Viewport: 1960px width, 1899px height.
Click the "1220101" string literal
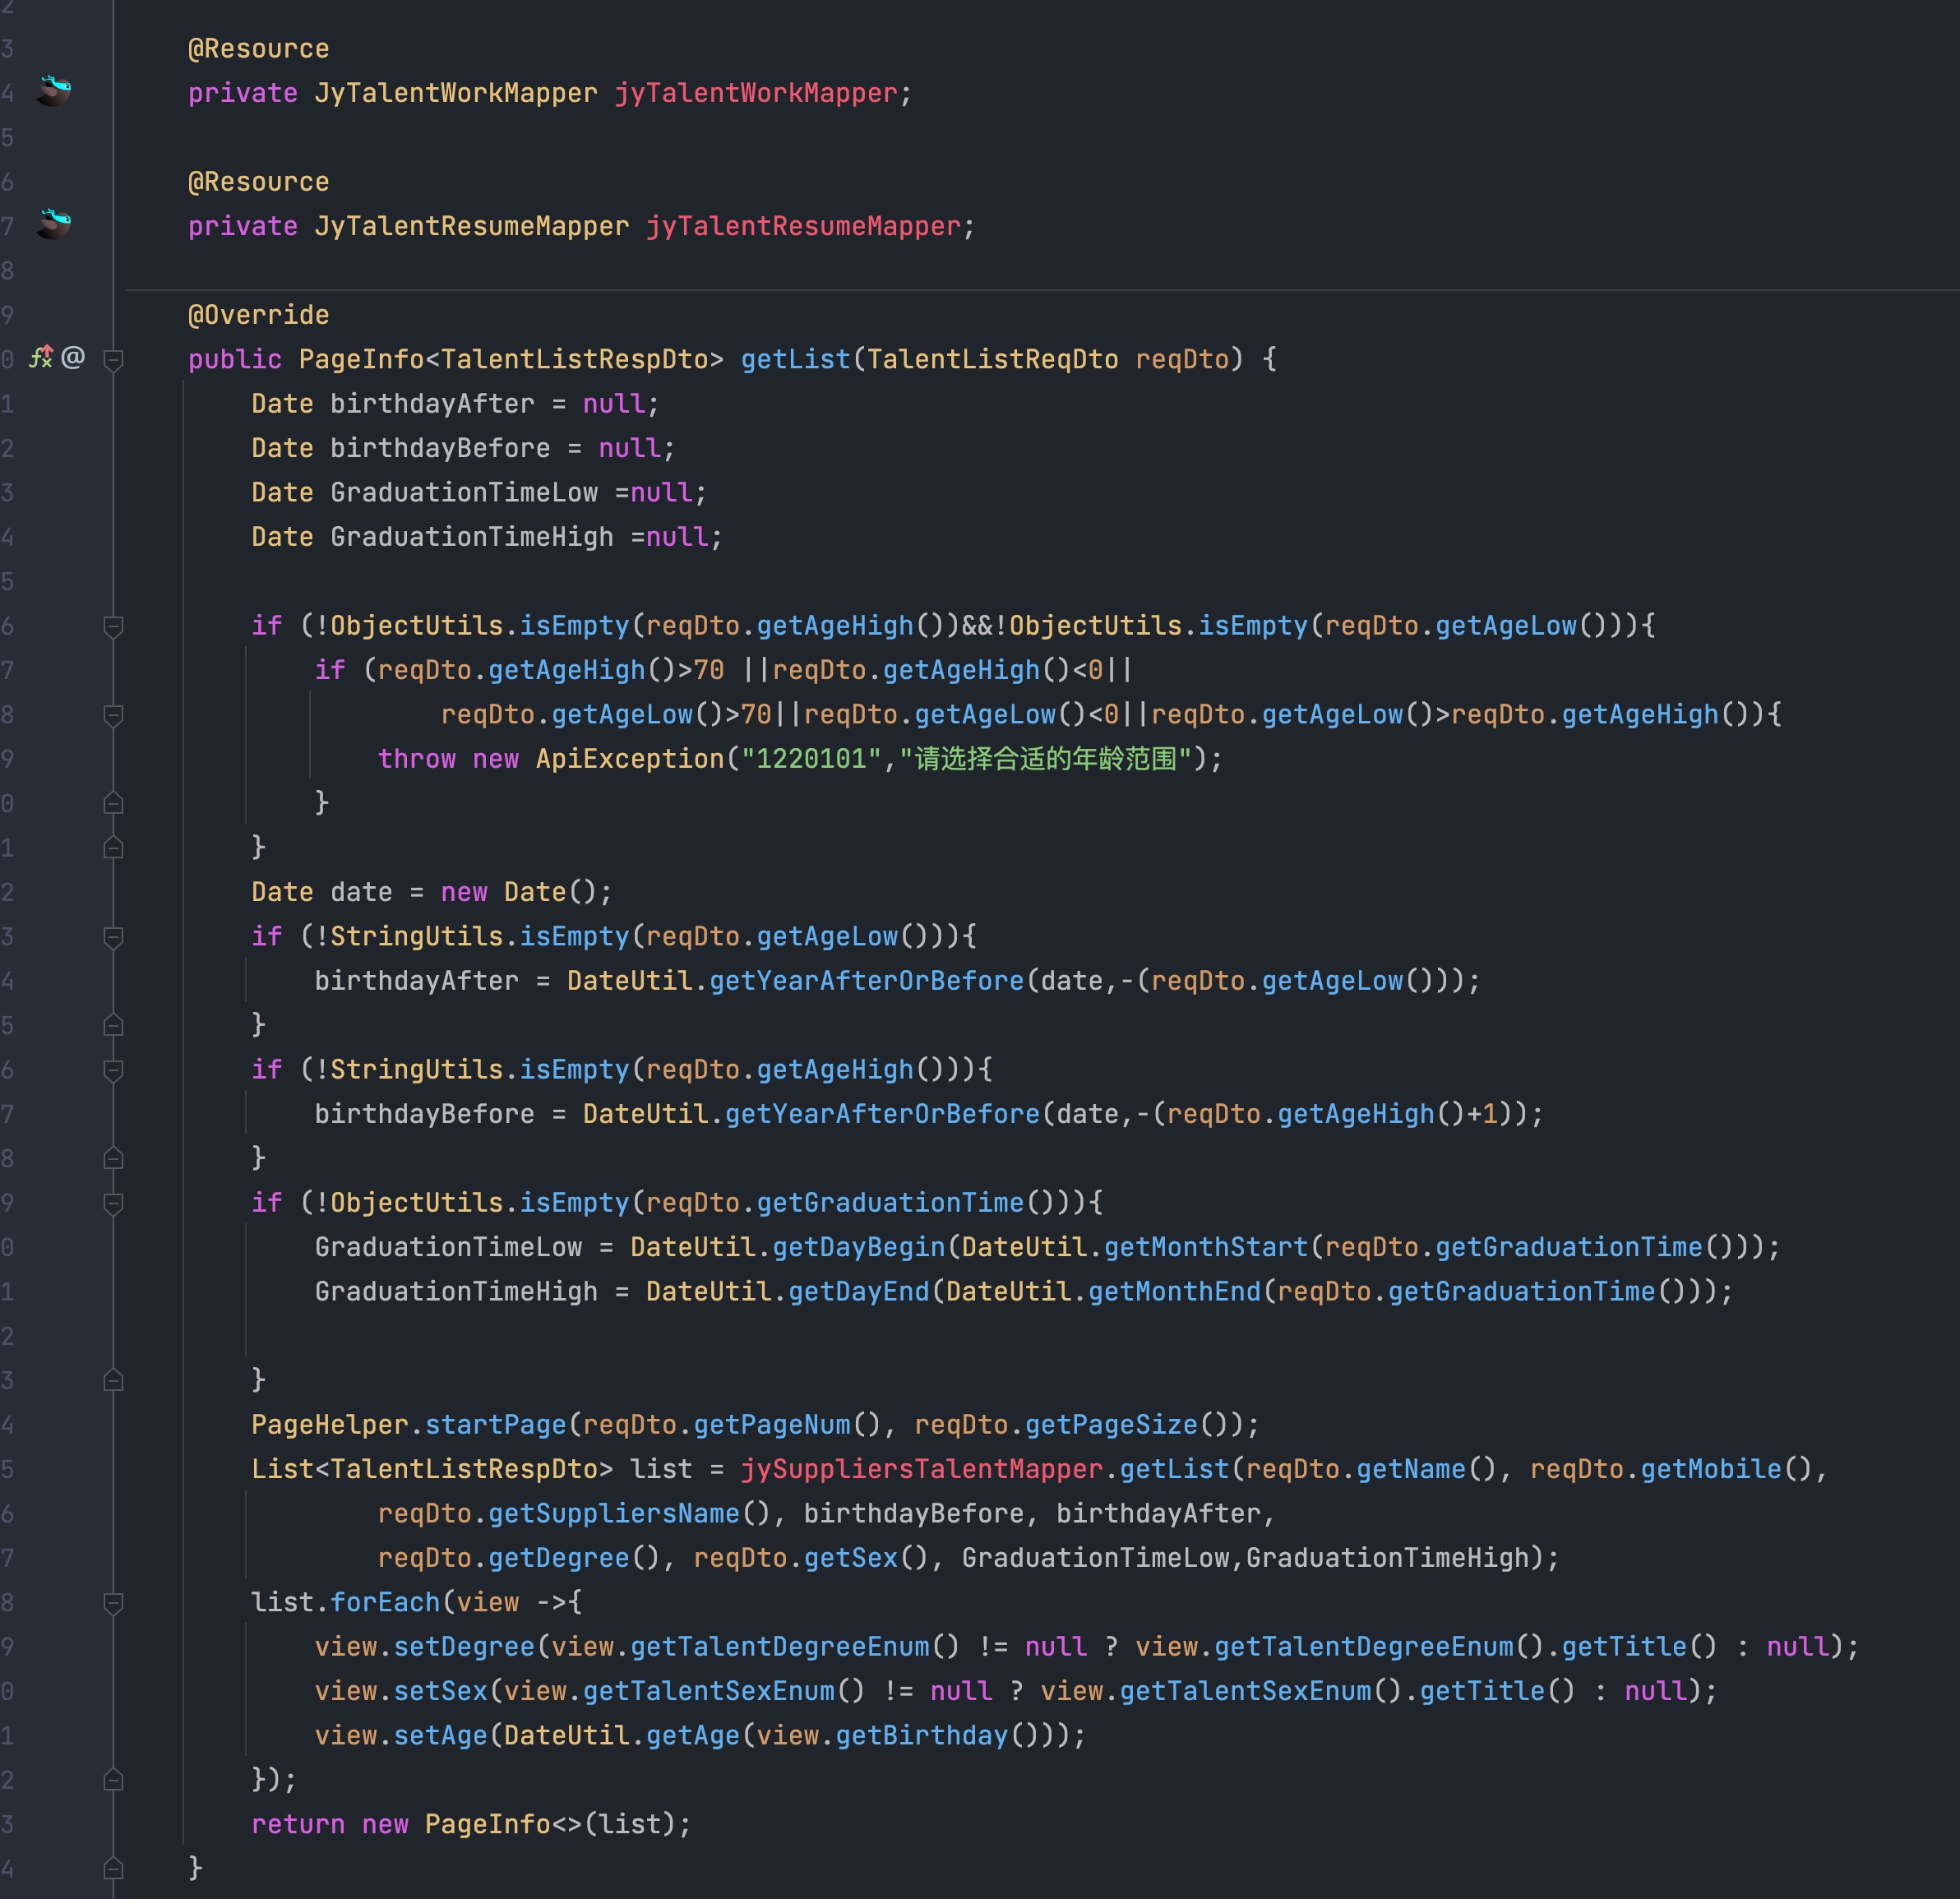(x=812, y=759)
